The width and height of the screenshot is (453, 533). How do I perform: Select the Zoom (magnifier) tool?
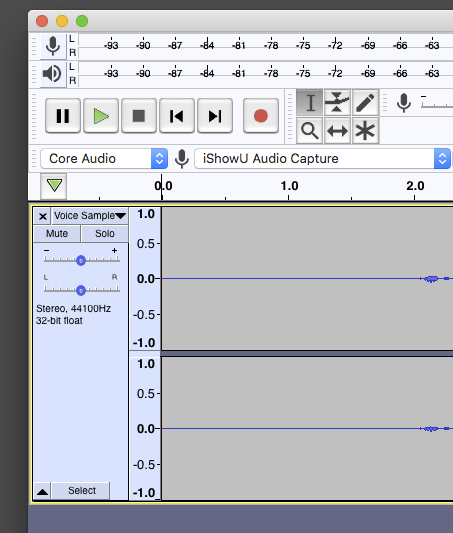[x=310, y=131]
